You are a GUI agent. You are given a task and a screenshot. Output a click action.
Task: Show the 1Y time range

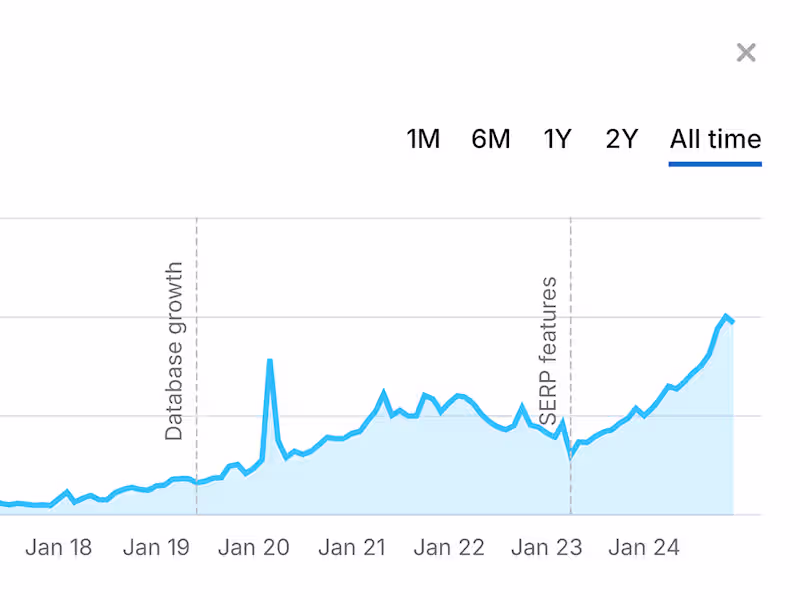tap(557, 139)
